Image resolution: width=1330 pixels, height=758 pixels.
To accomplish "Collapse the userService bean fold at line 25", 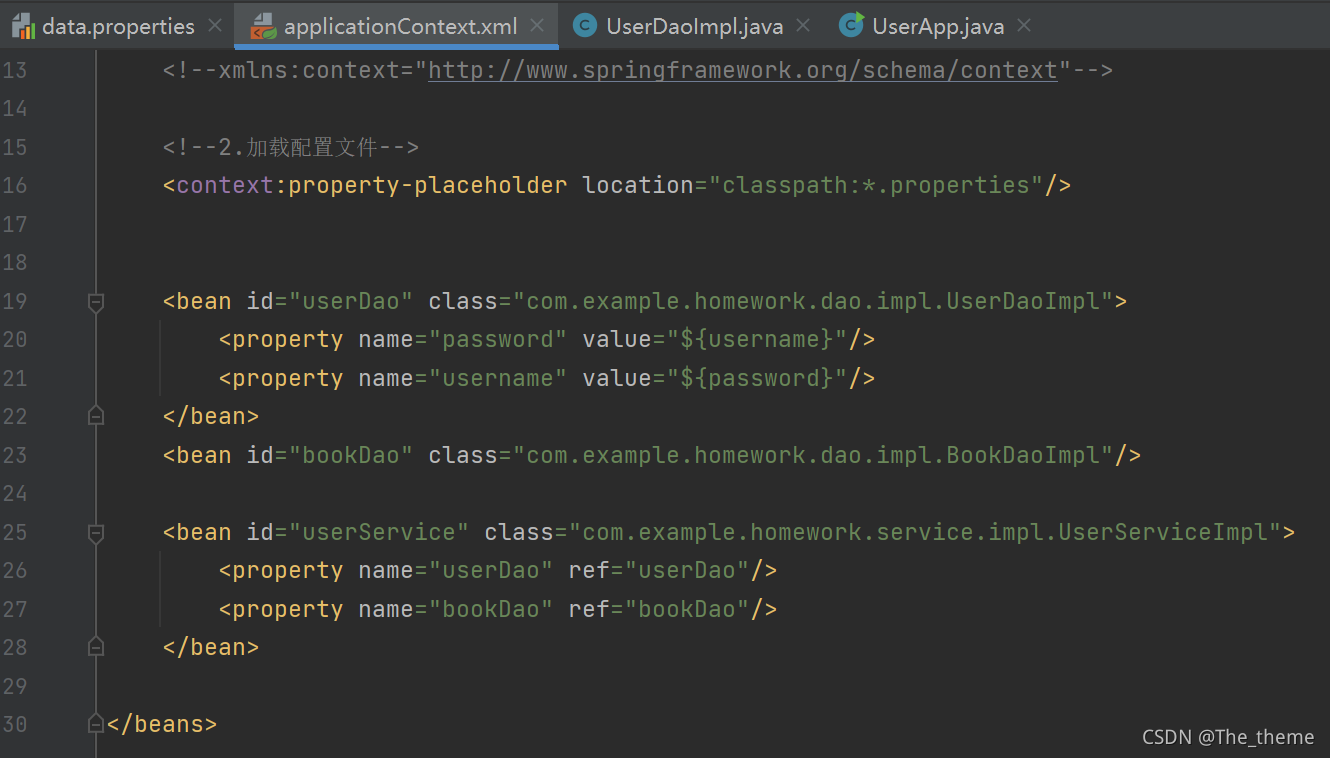I will pos(96,532).
